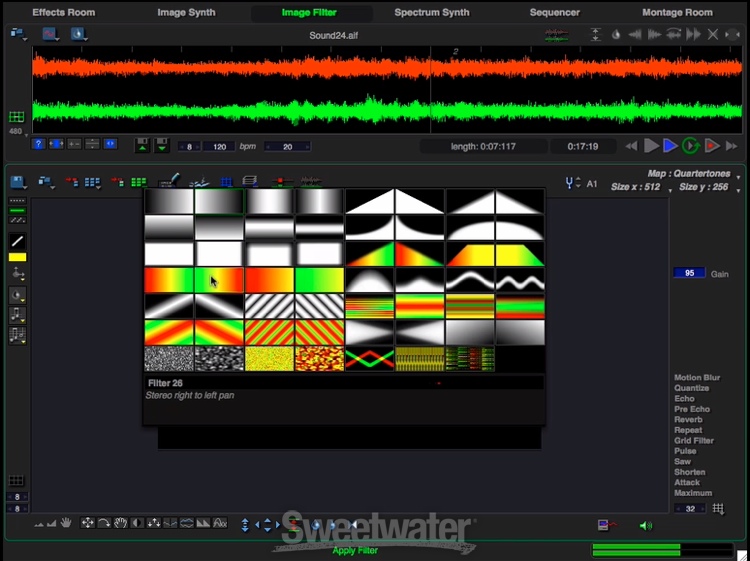Click the zoom plus-minus button
The height and width of the screenshot is (561, 750).
click(x=74, y=144)
